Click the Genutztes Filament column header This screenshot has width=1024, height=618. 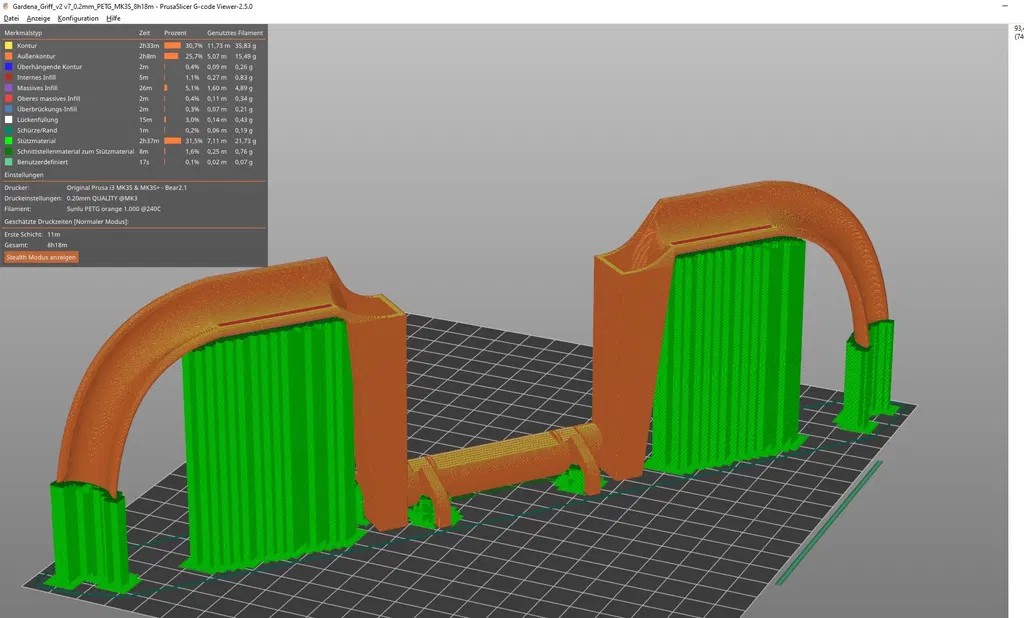click(235, 33)
